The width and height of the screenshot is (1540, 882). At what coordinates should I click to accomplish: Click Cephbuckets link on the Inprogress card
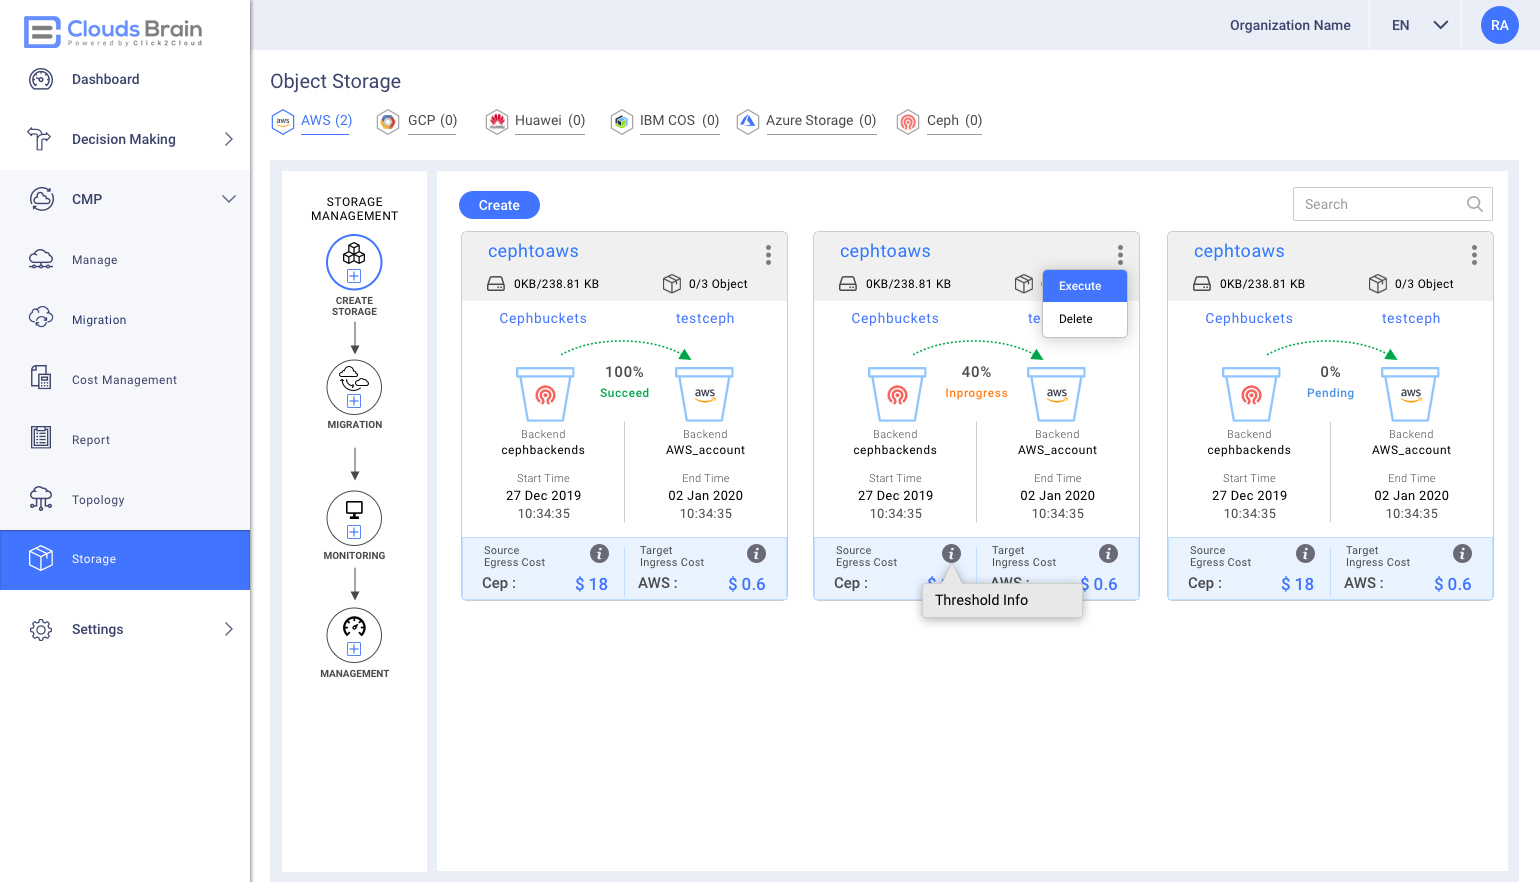tap(895, 318)
